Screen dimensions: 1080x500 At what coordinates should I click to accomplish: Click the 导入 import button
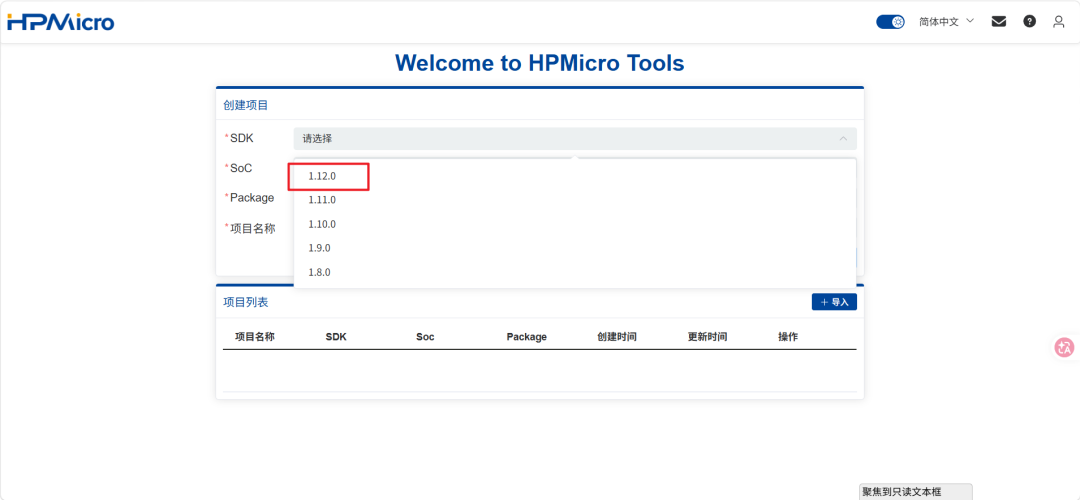point(834,302)
